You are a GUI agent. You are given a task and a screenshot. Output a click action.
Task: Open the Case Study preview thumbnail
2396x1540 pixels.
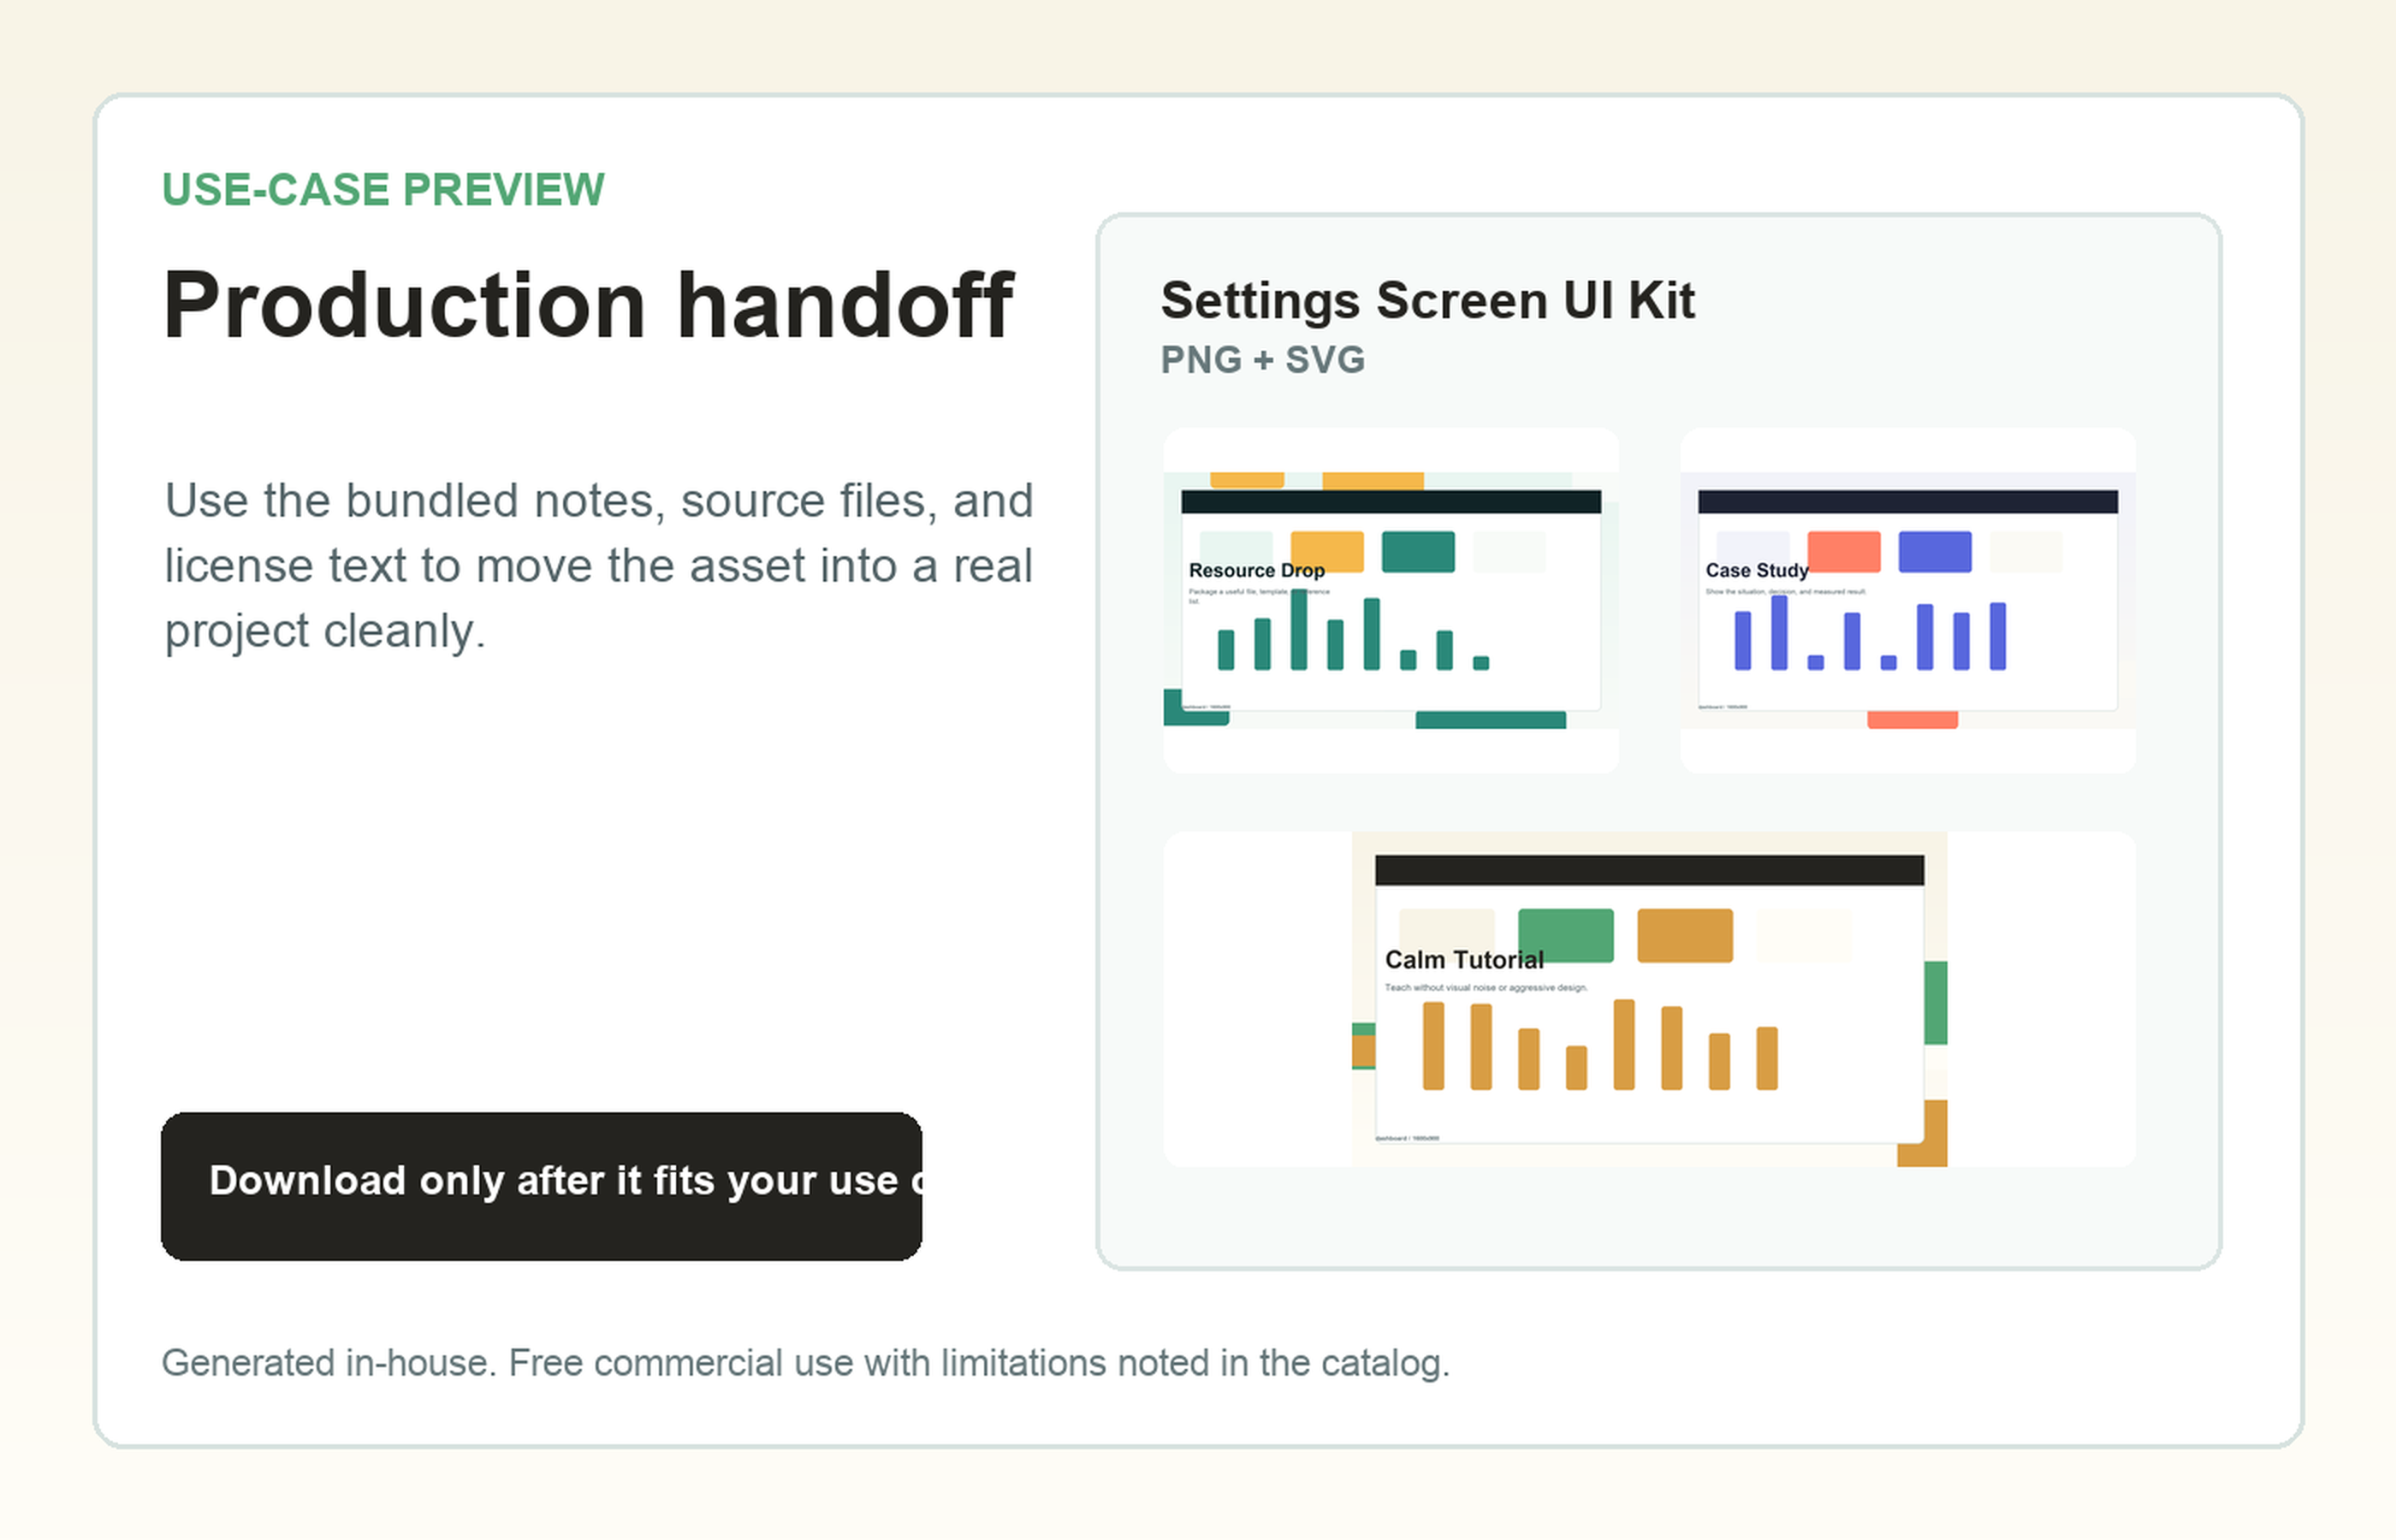[x=1908, y=600]
